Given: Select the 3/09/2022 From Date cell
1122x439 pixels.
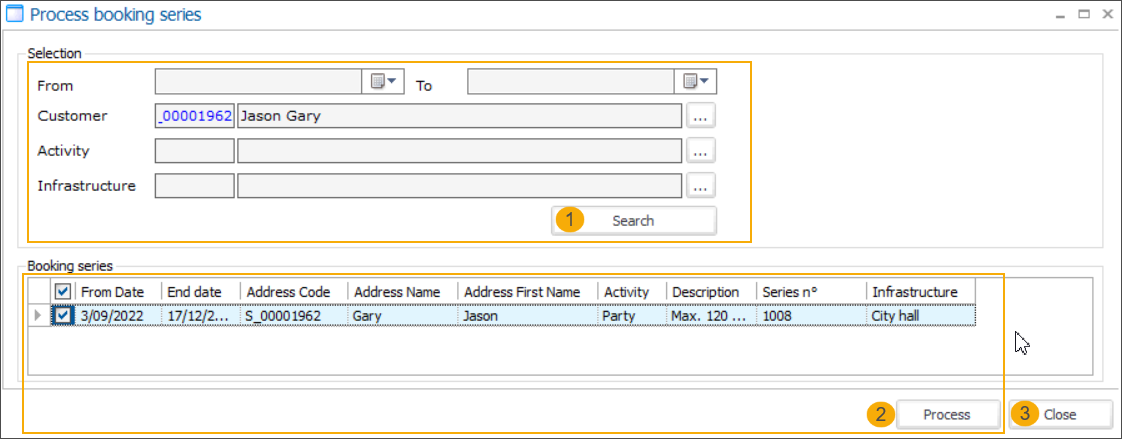Looking at the screenshot, I should tap(118, 315).
